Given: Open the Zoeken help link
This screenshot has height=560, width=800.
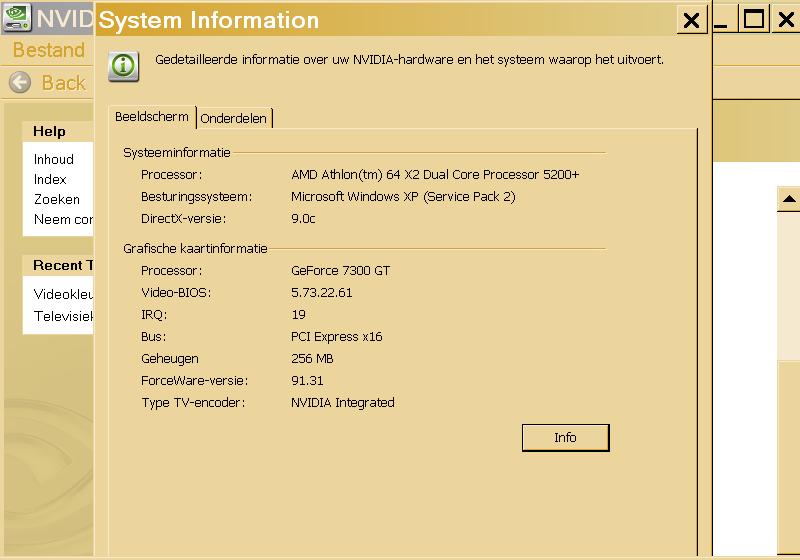Looking at the screenshot, I should (57, 199).
